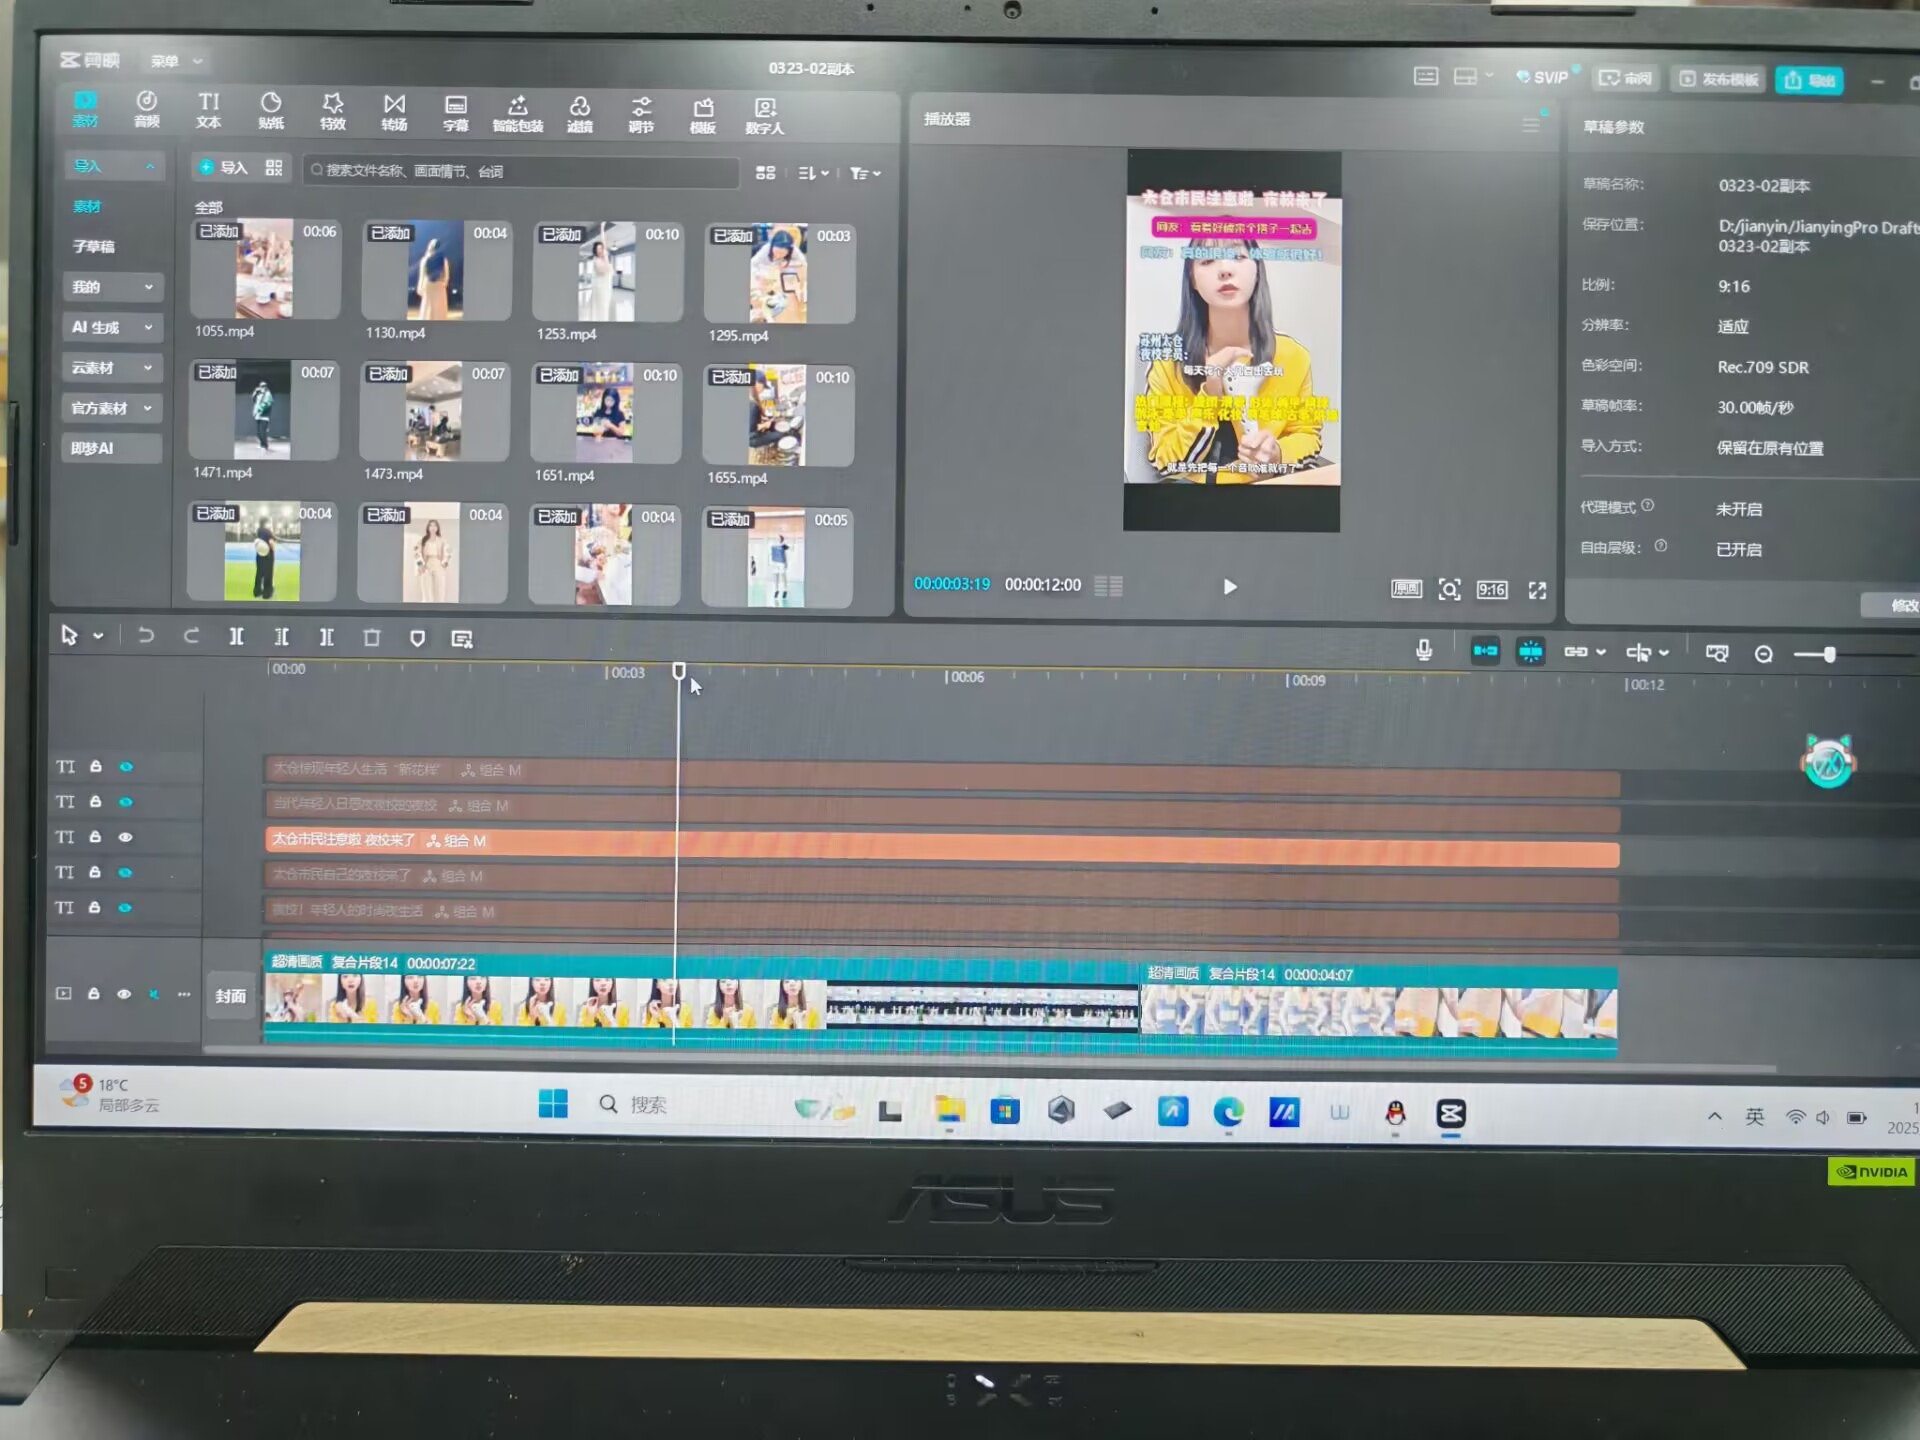
Task: Click the undo arrow icon
Action: click(146, 636)
